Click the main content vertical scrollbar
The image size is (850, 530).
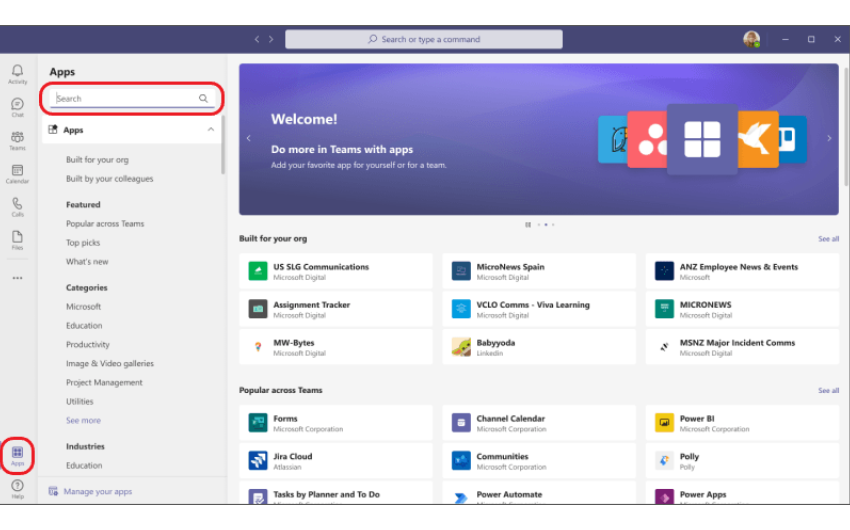846,128
